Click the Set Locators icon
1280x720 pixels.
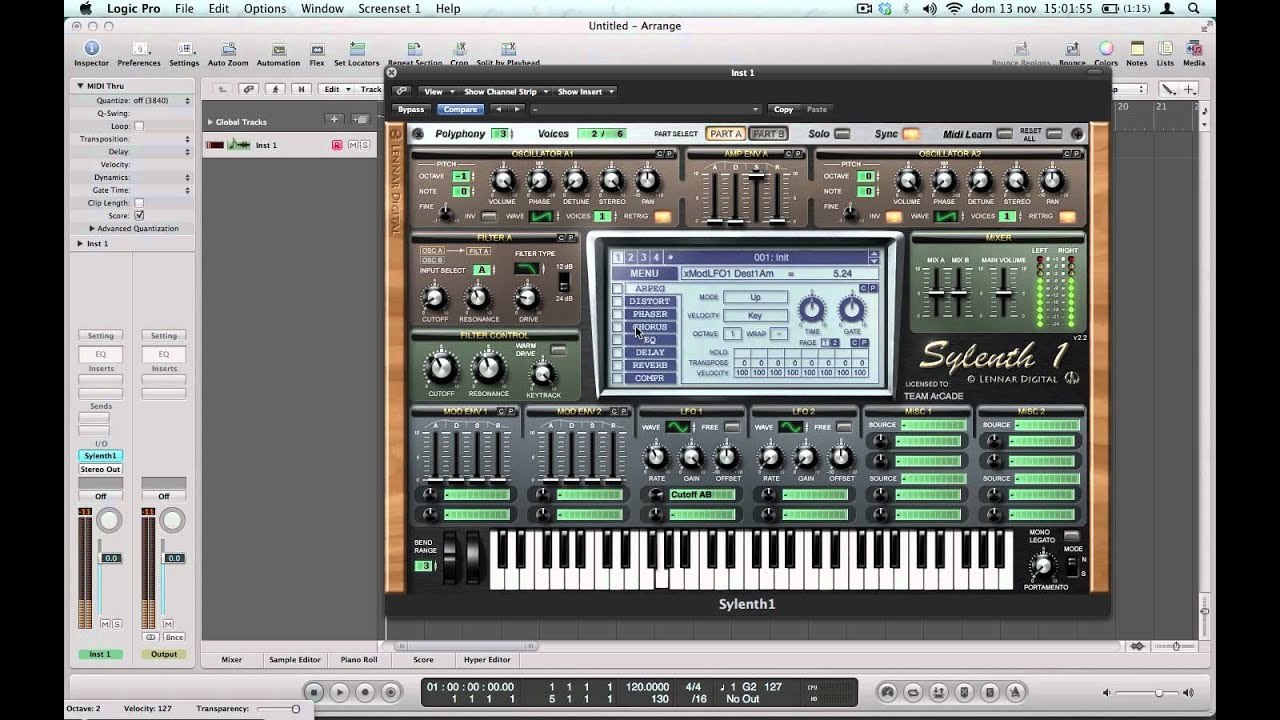click(357, 49)
